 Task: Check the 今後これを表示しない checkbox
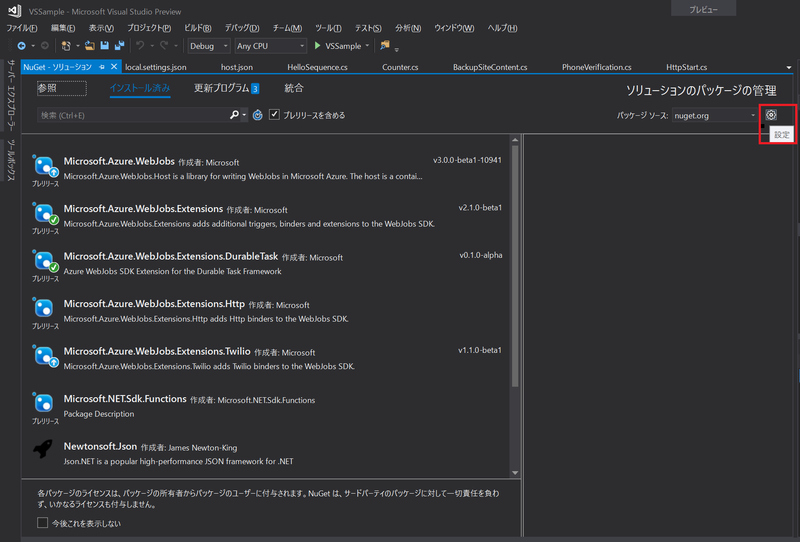coord(42,523)
